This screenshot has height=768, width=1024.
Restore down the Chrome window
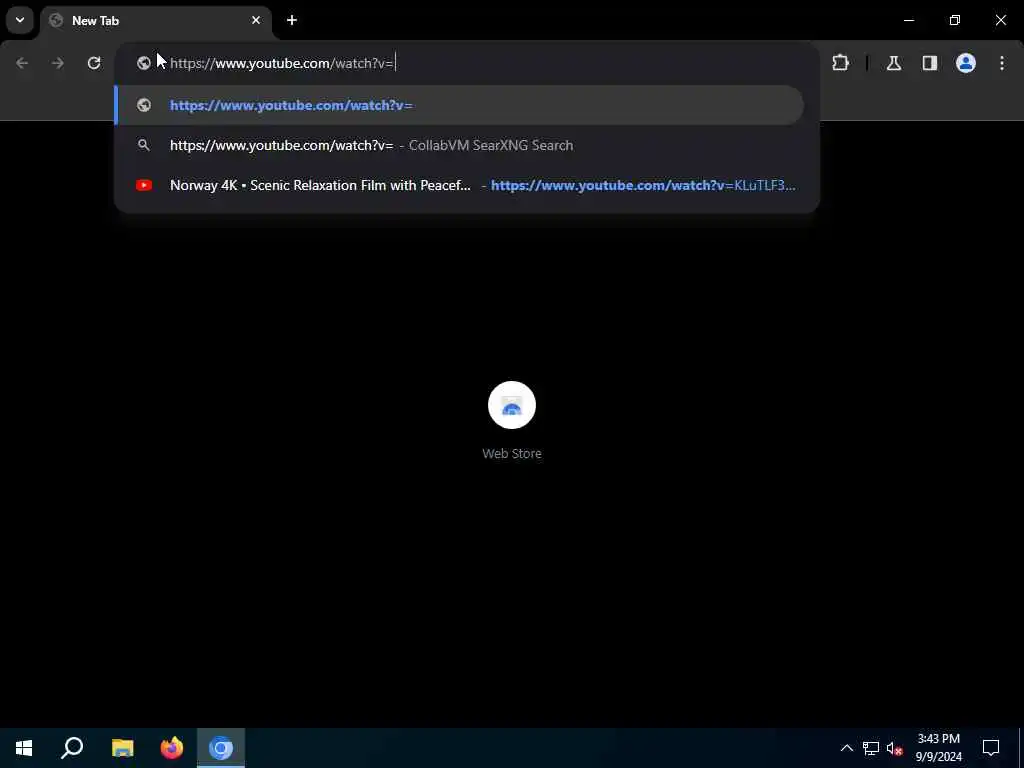[x=955, y=20]
